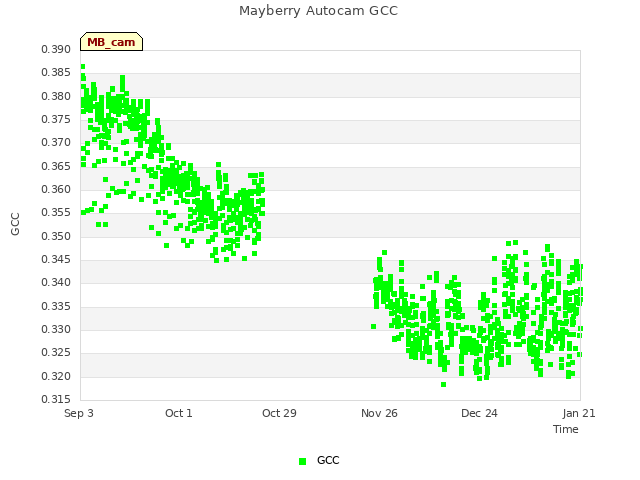Click the 0.320 y-axis value

click(x=56, y=376)
